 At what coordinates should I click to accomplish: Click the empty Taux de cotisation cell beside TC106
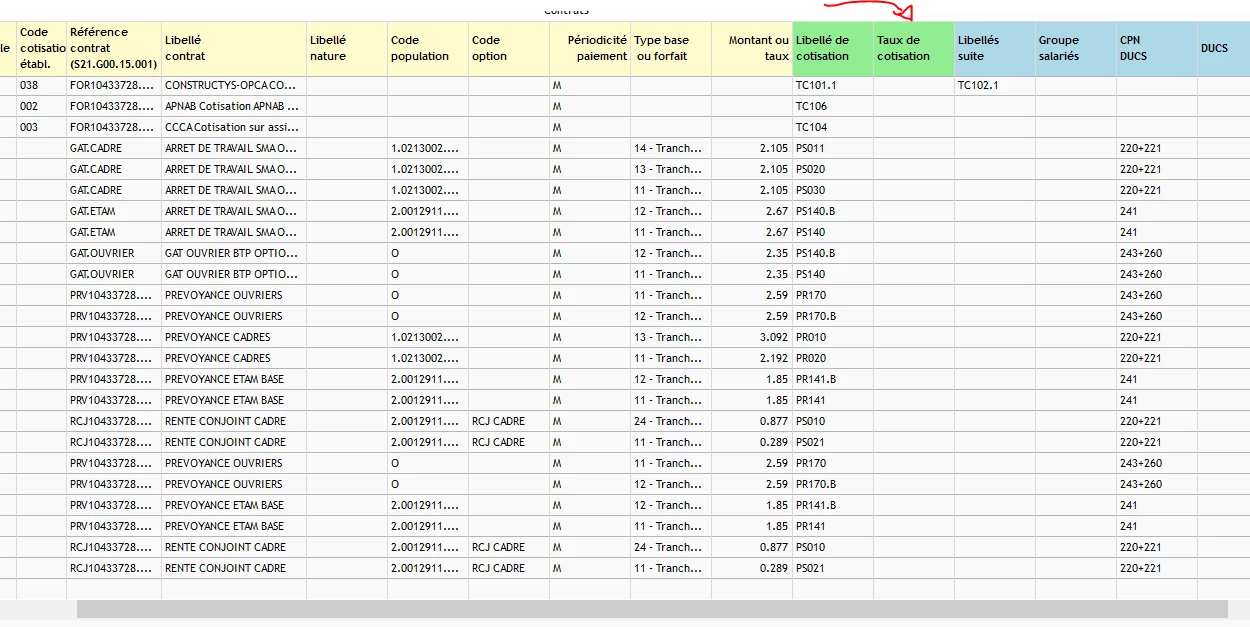pos(914,107)
